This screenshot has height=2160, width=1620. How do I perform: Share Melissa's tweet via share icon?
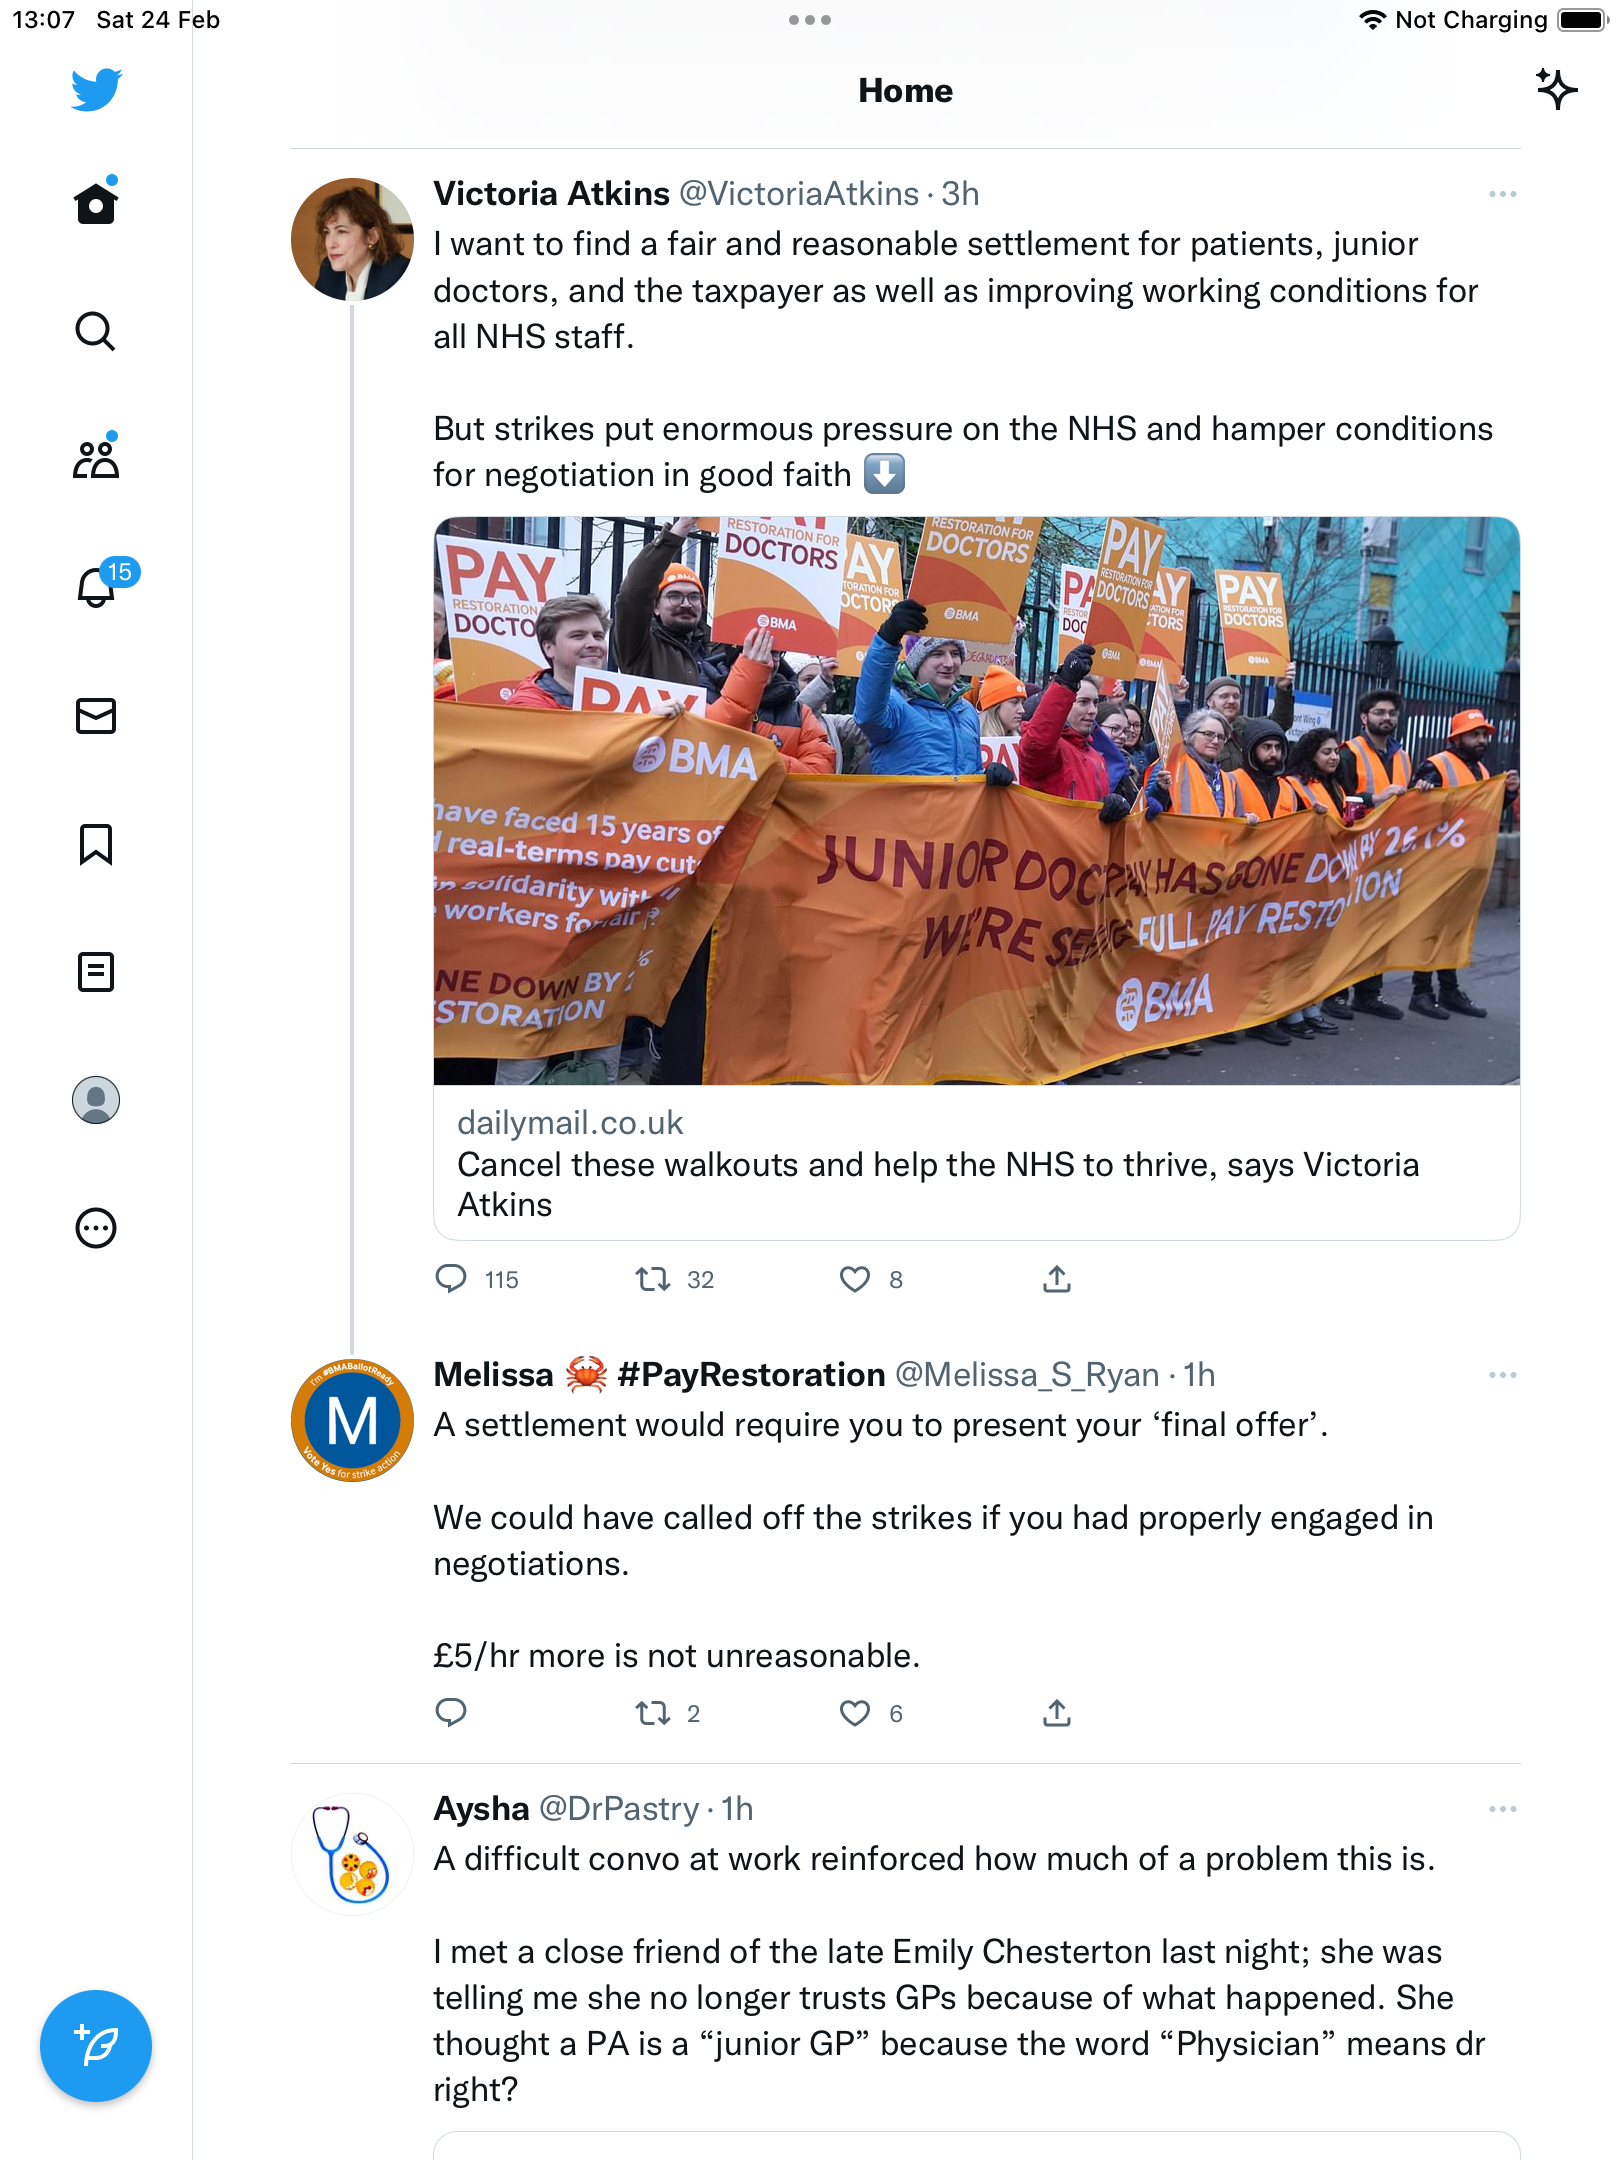click(x=1057, y=1713)
